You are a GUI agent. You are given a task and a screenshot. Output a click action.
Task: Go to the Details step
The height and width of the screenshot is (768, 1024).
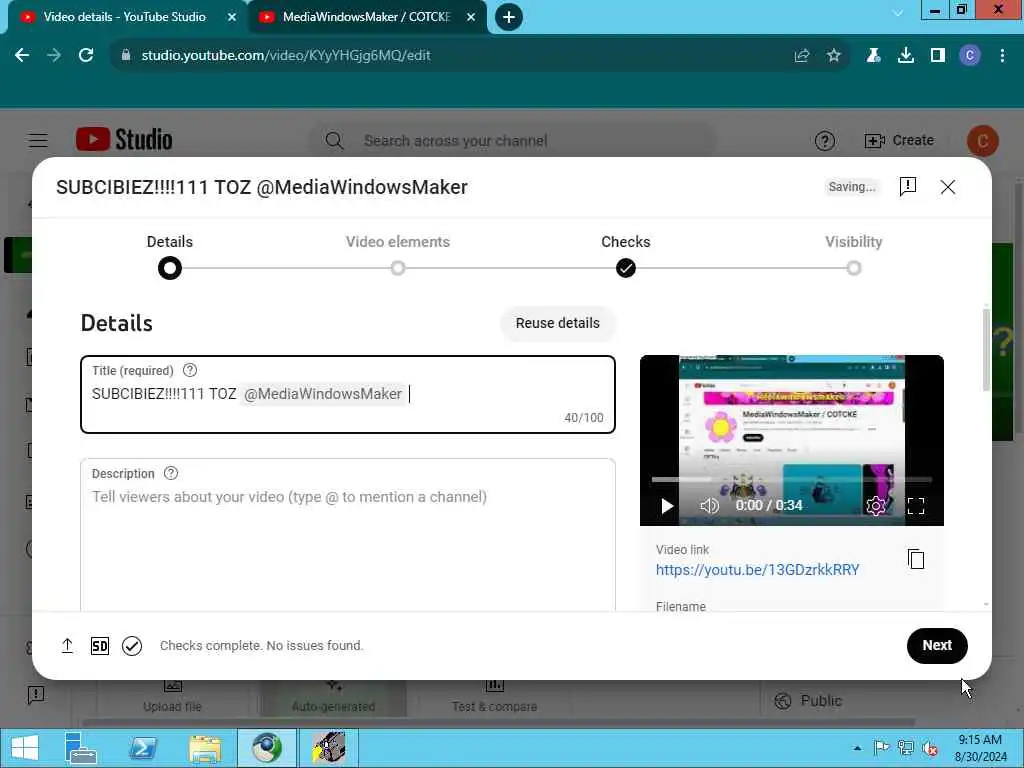click(170, 268)
